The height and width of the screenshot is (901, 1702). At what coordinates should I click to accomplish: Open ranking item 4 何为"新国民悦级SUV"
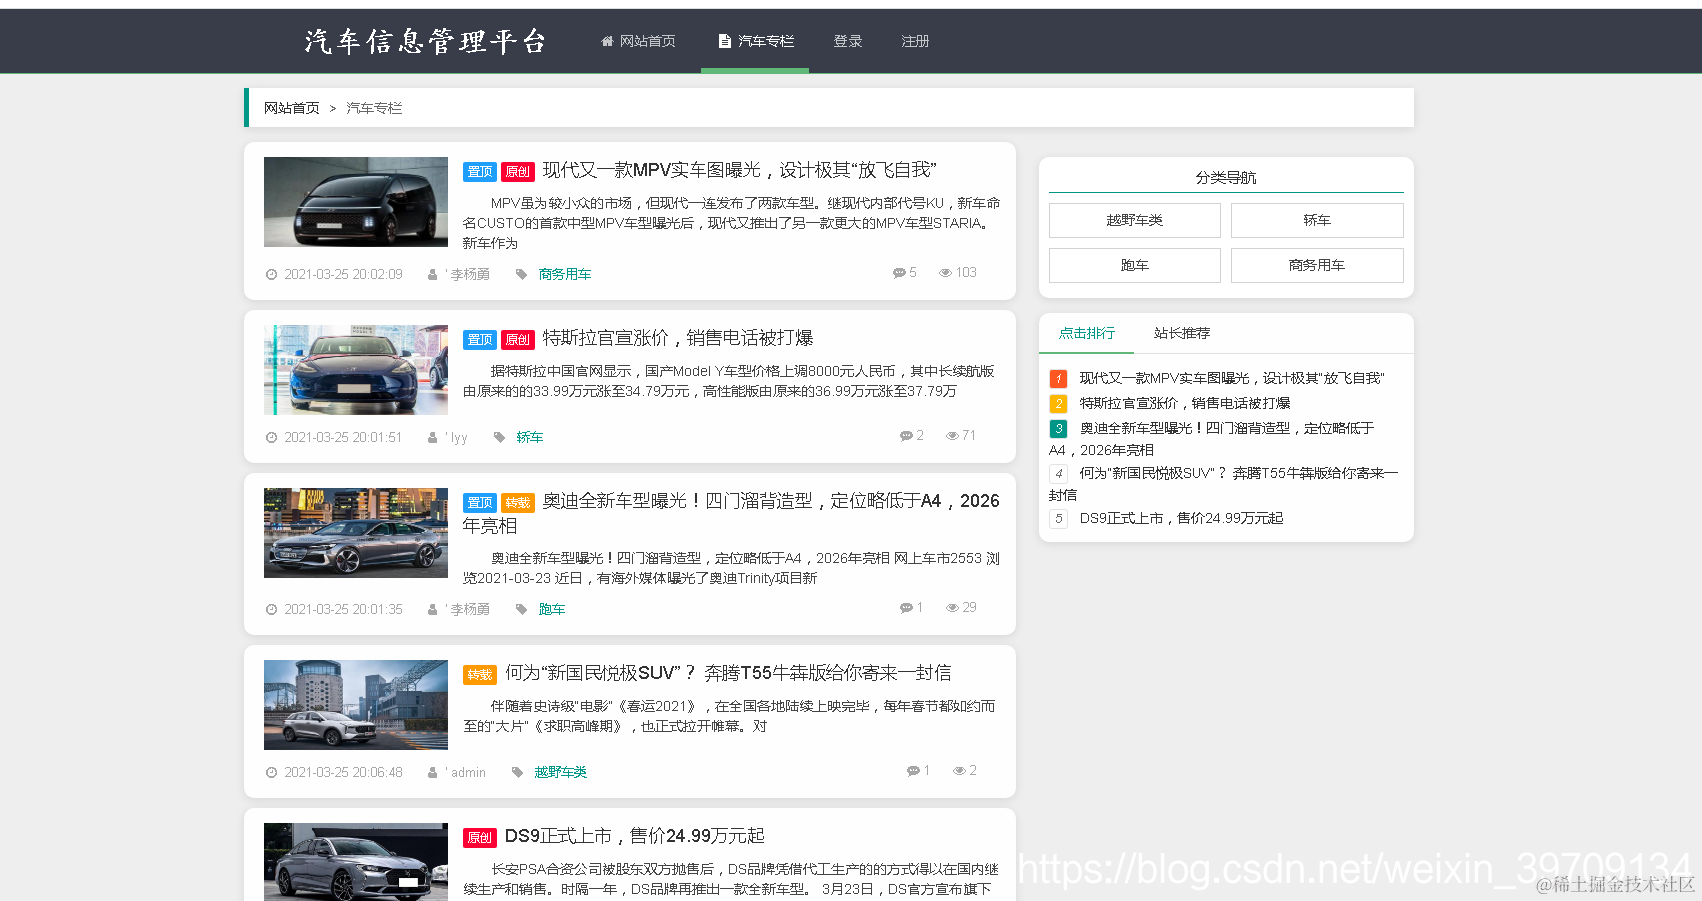(1226, 484)
